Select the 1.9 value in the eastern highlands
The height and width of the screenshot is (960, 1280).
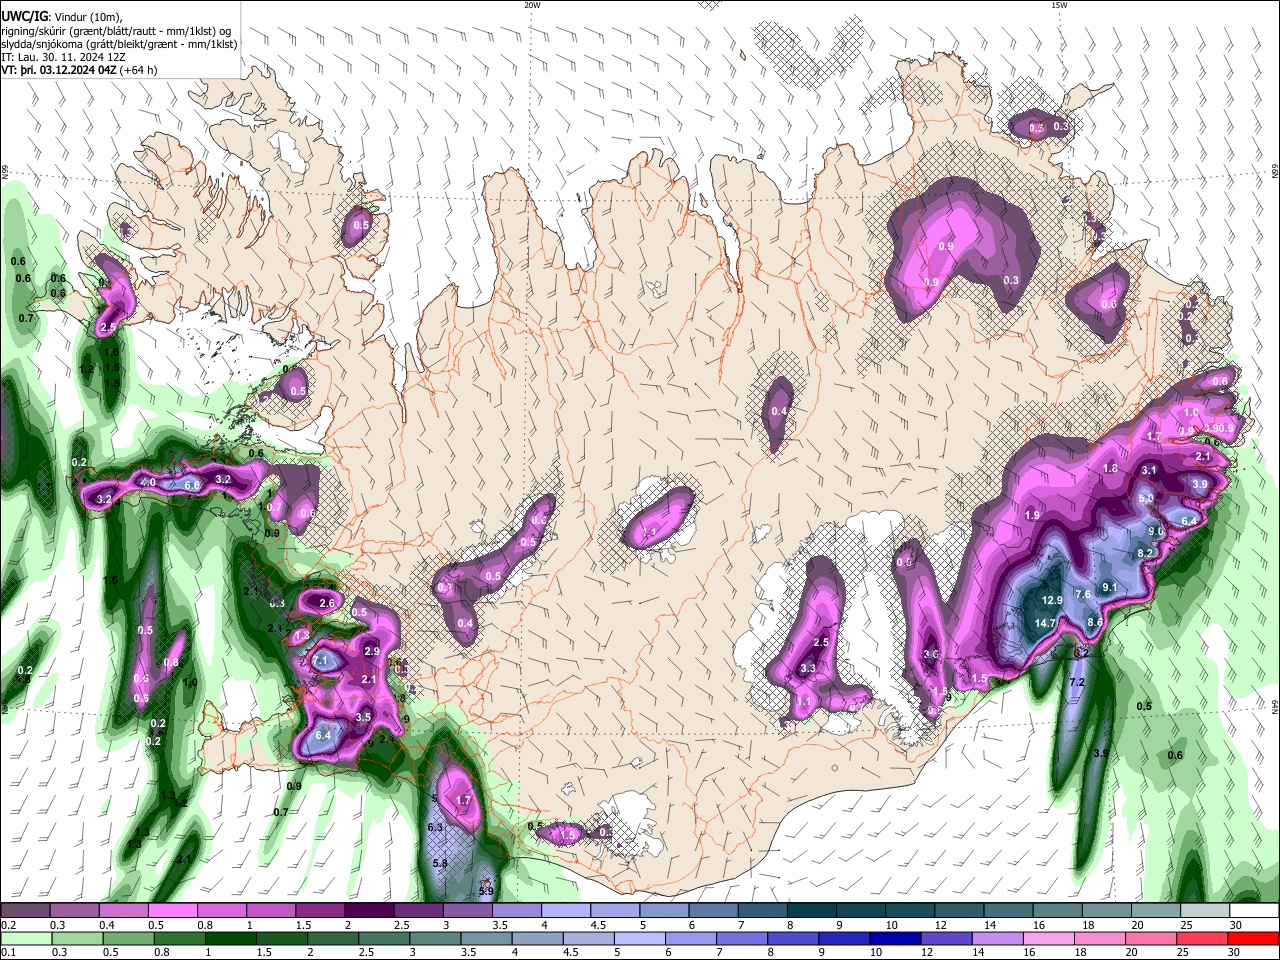coord(1033,515)
